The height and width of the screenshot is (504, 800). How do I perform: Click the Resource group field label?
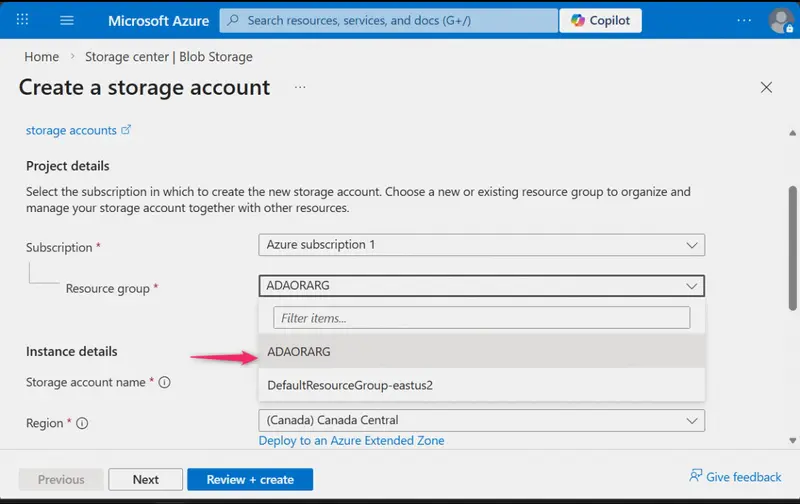coord(108,288)
